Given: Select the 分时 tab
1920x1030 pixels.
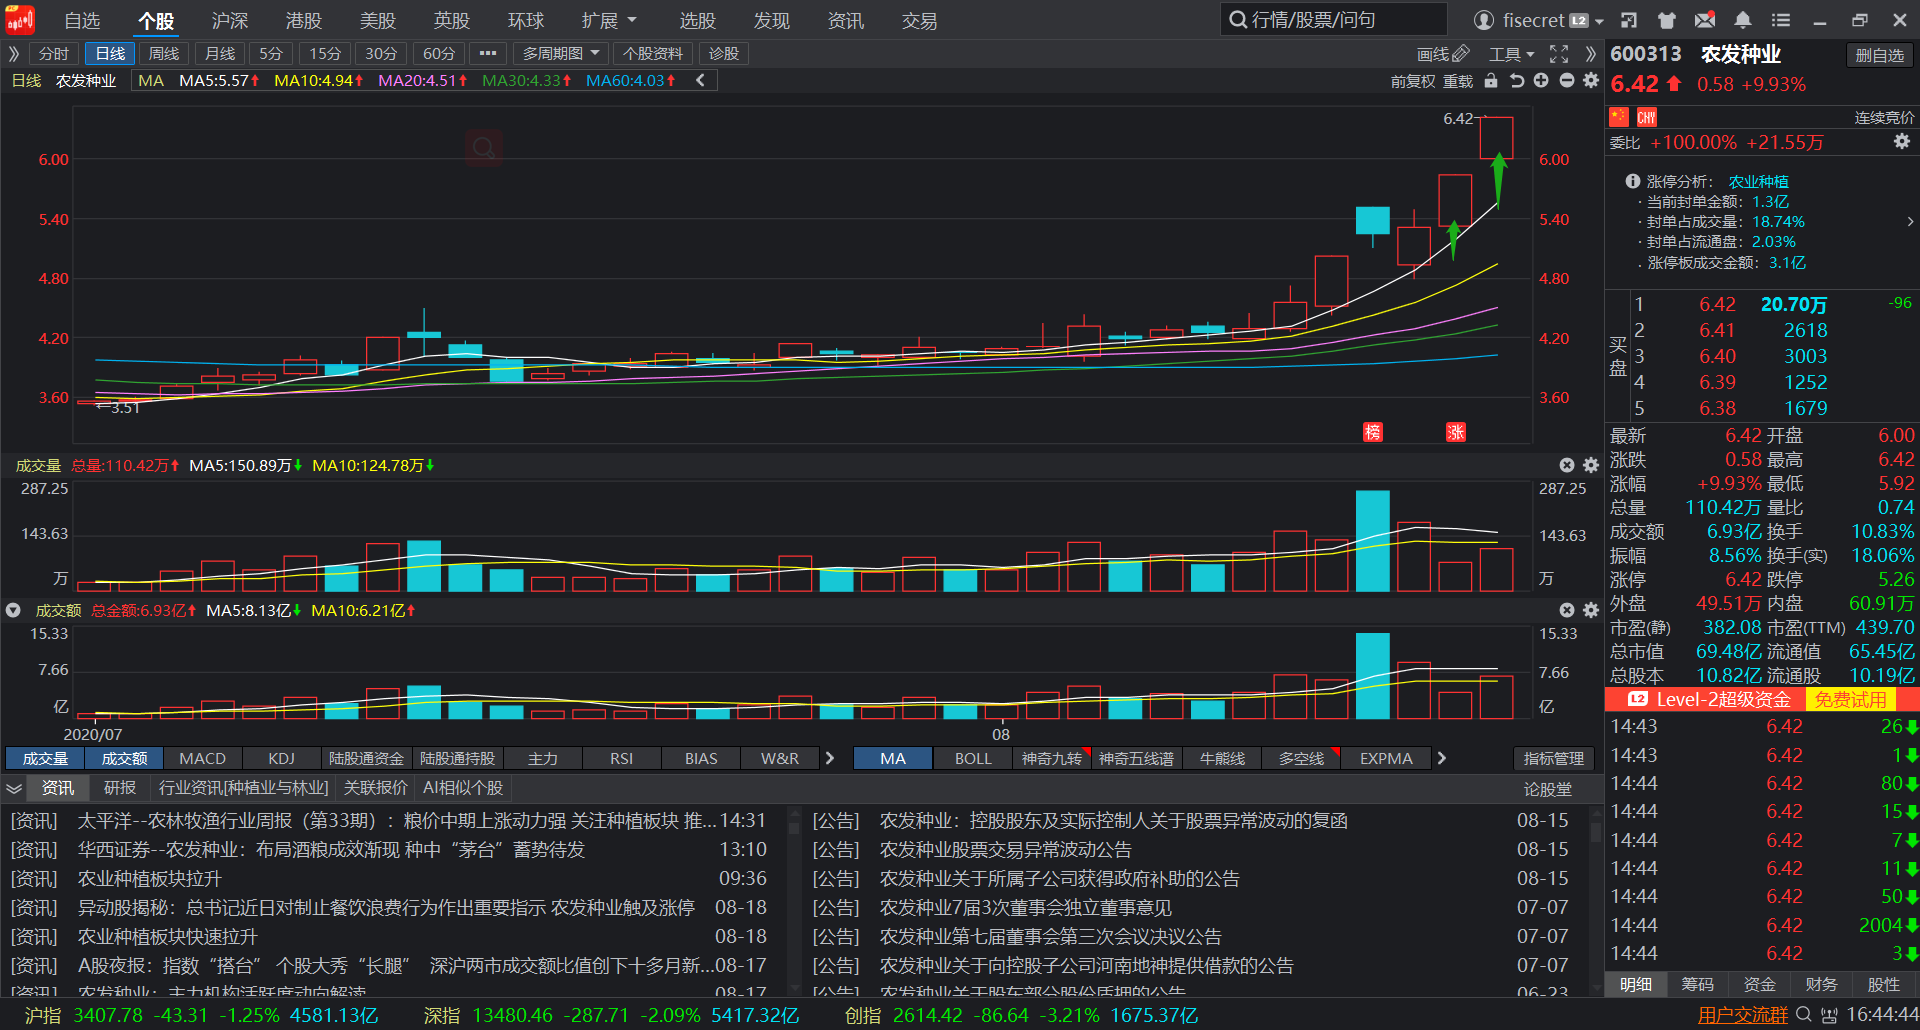Looking at the screenshot, I should [54, 54].
